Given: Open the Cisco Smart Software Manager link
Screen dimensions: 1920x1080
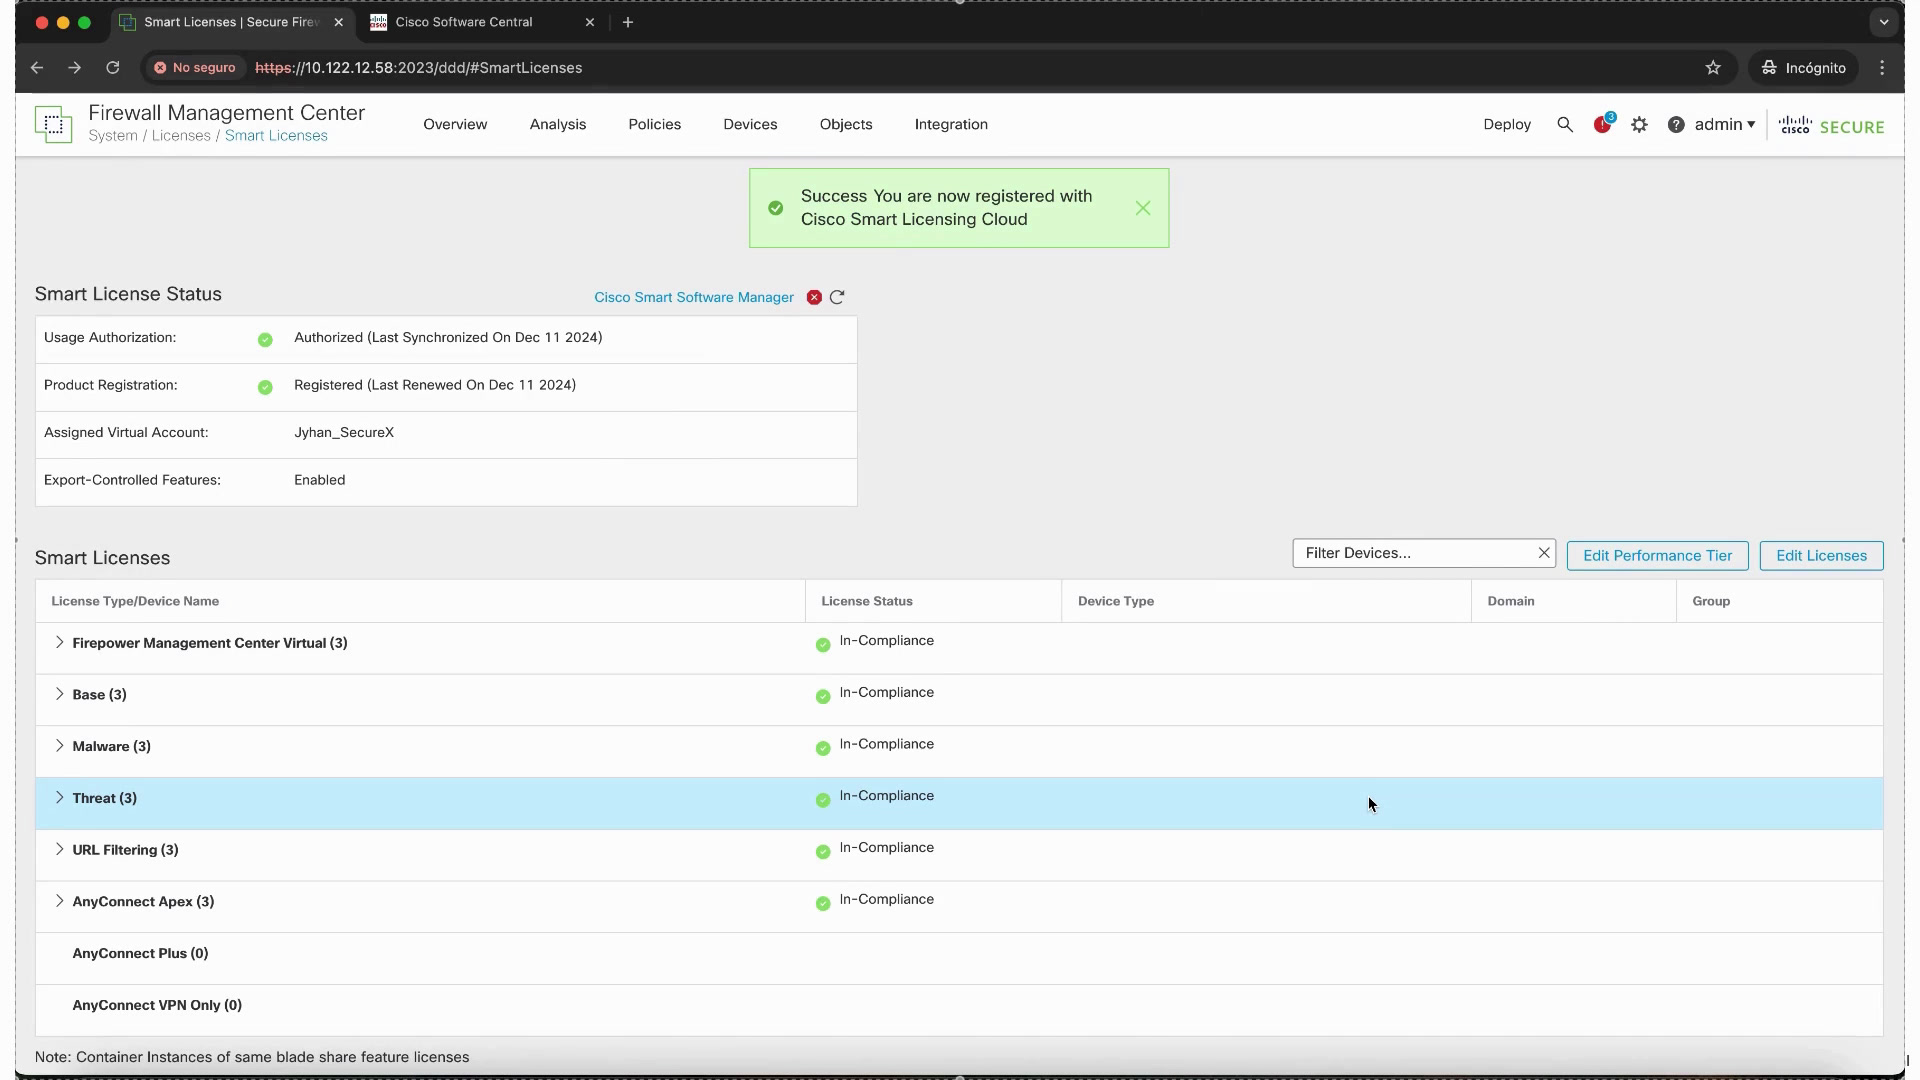Looking at the screenshot, I should (x=694, y=297).
